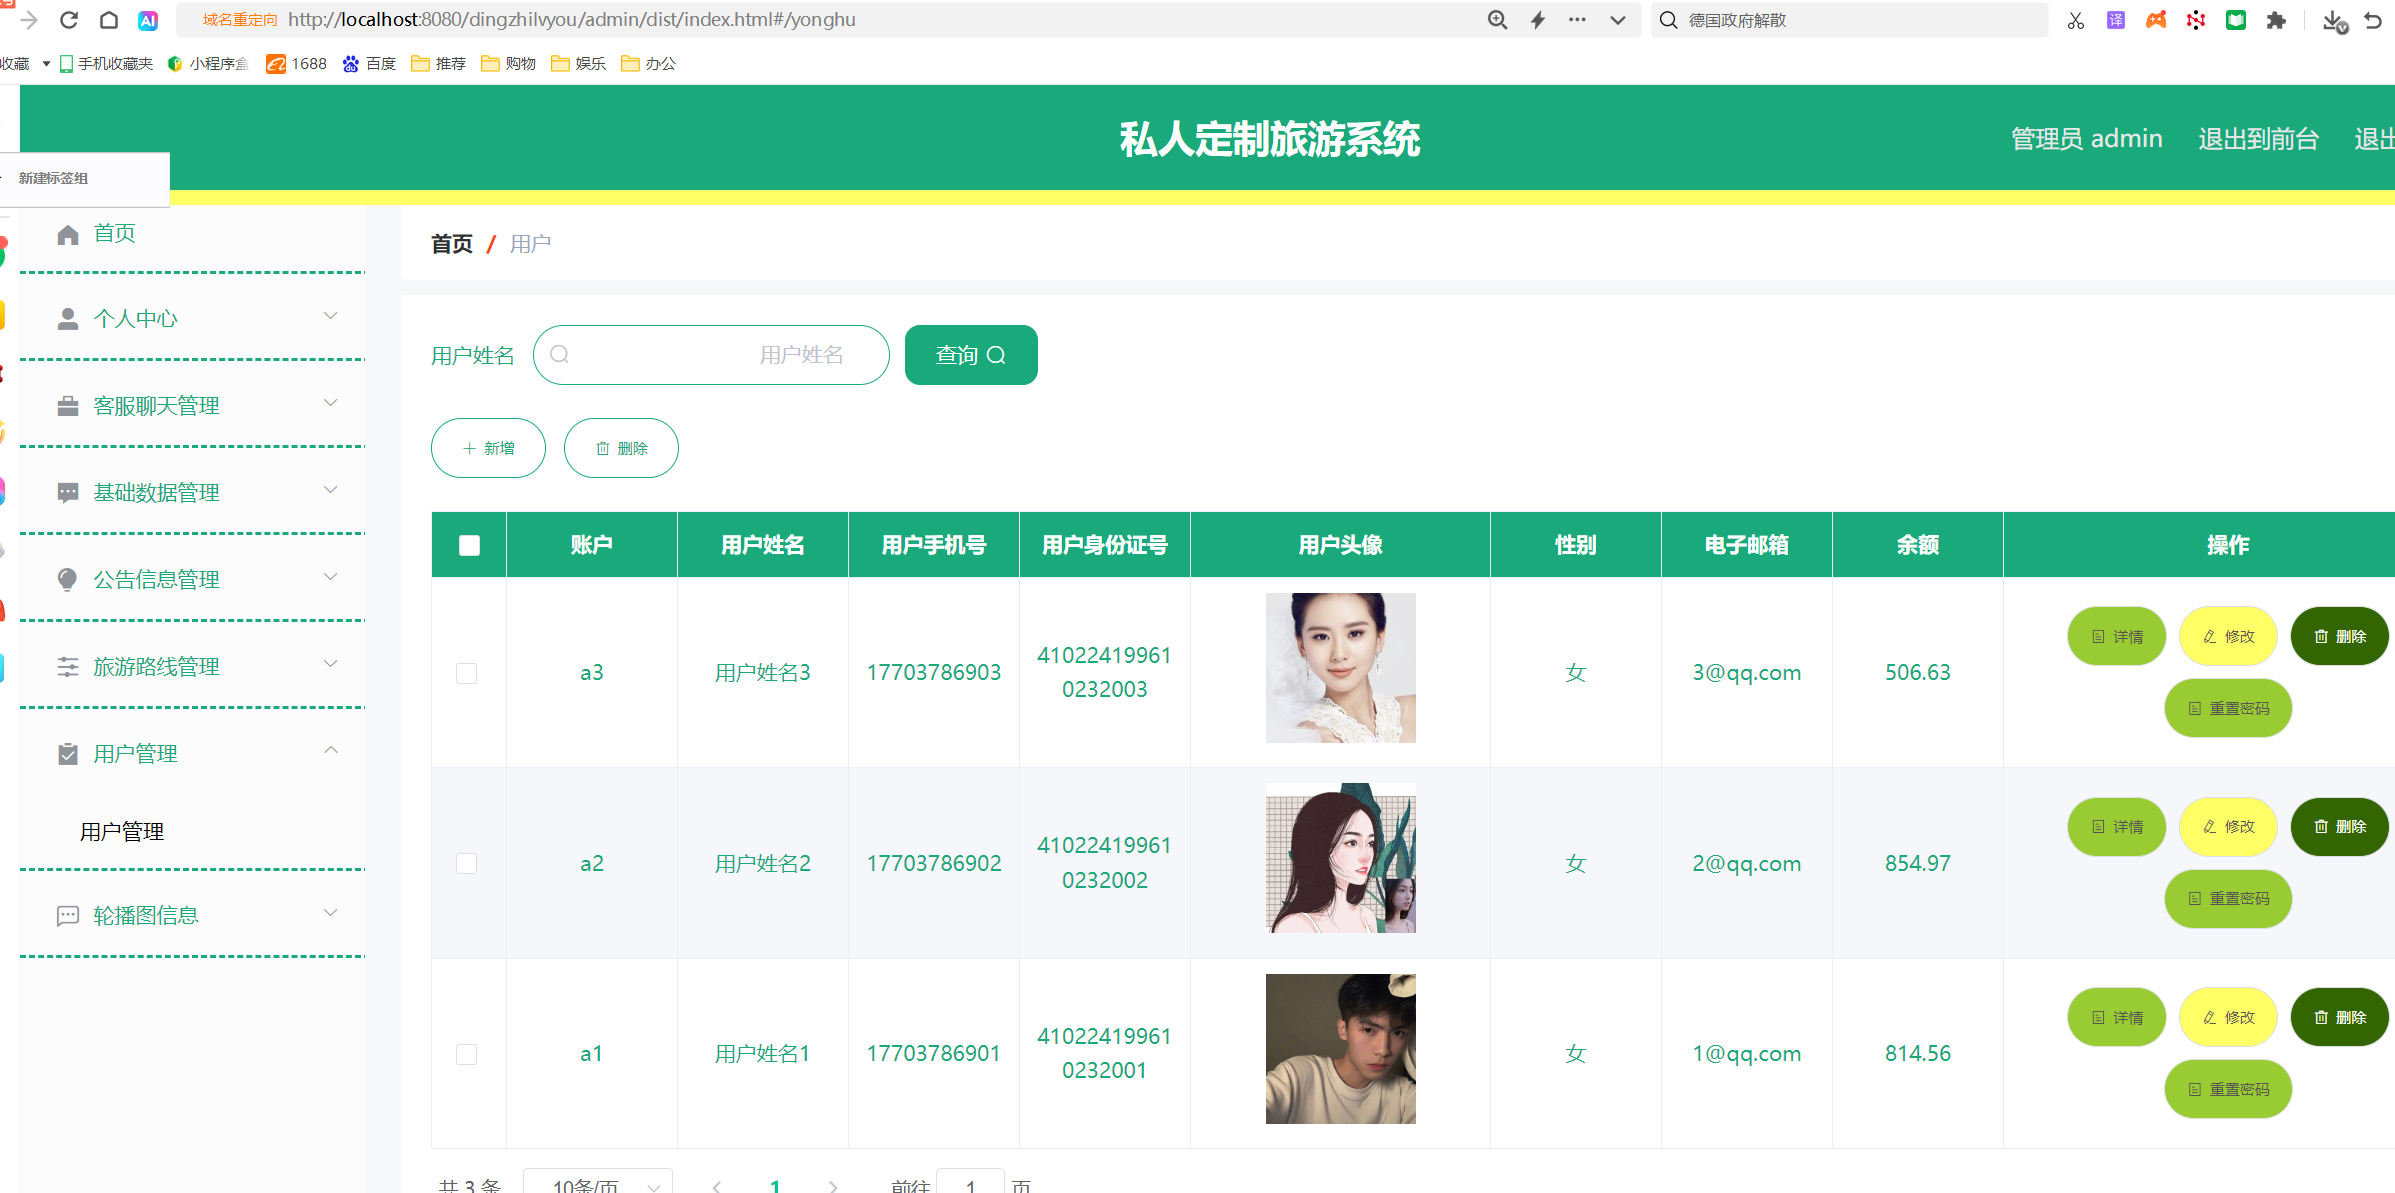Open the browser extensions puzzle icon
This screenshot has width=2395, height=1193.
tap(2276, 20)
